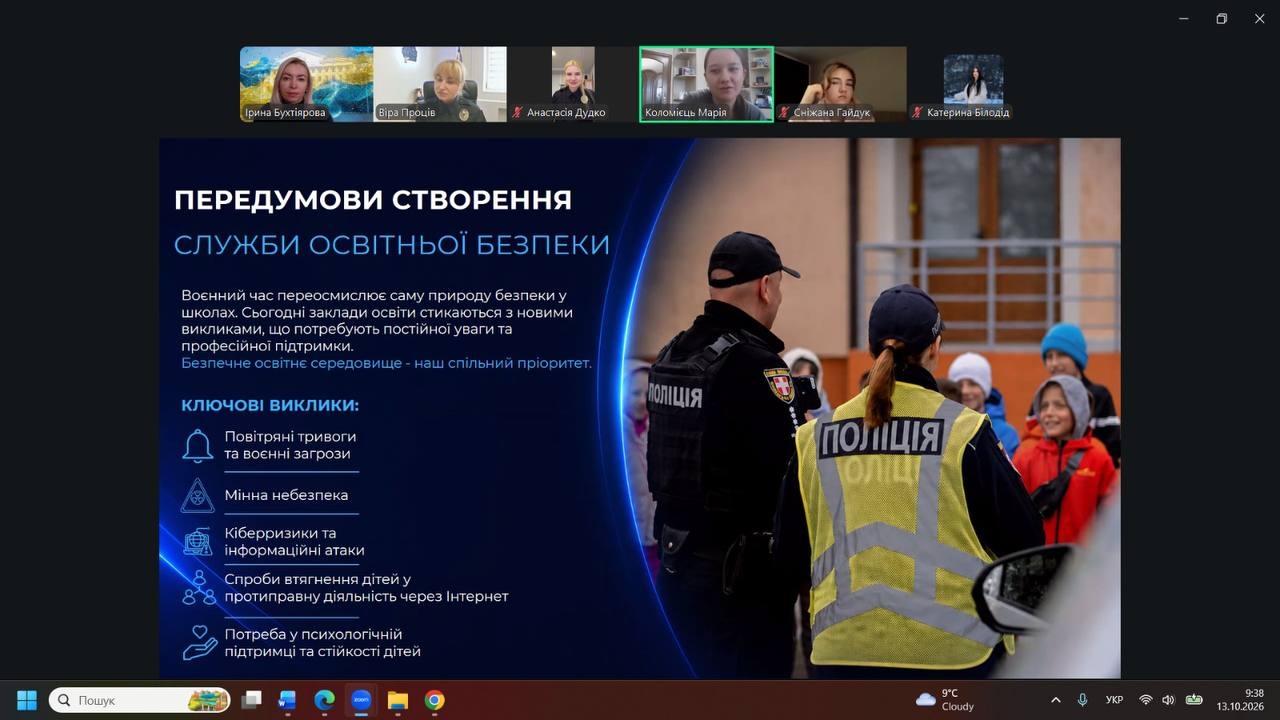
Task: Select Катерина Білодід's participant thumbnail
Action: (973, 84)
